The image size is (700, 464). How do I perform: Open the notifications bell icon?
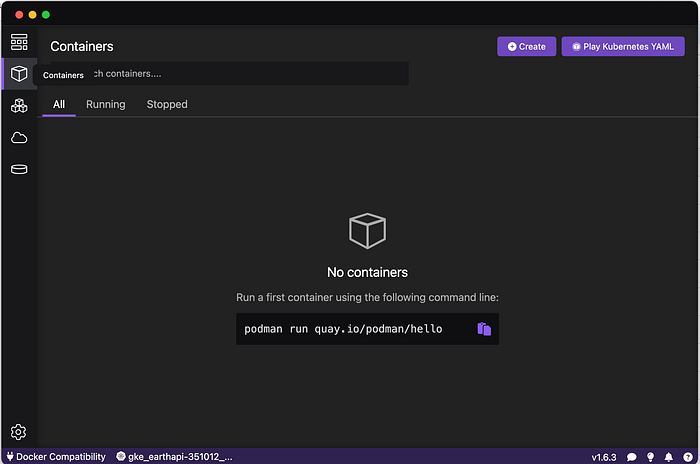669,457
